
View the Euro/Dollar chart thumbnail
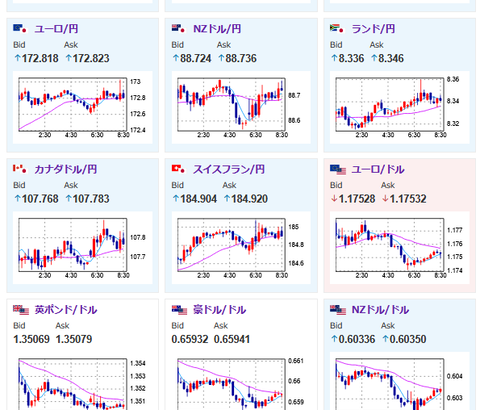[400, 248]
